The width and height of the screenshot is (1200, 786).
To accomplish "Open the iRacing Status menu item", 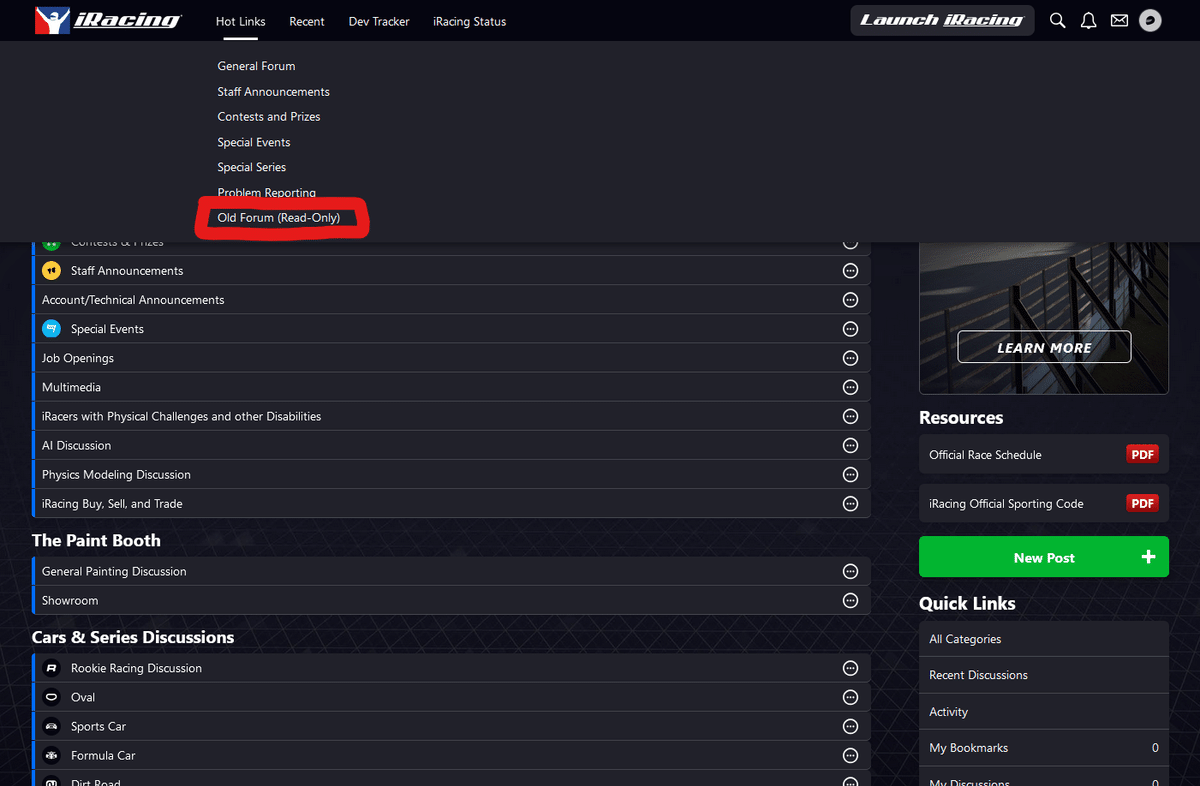I will pos(469,21).
